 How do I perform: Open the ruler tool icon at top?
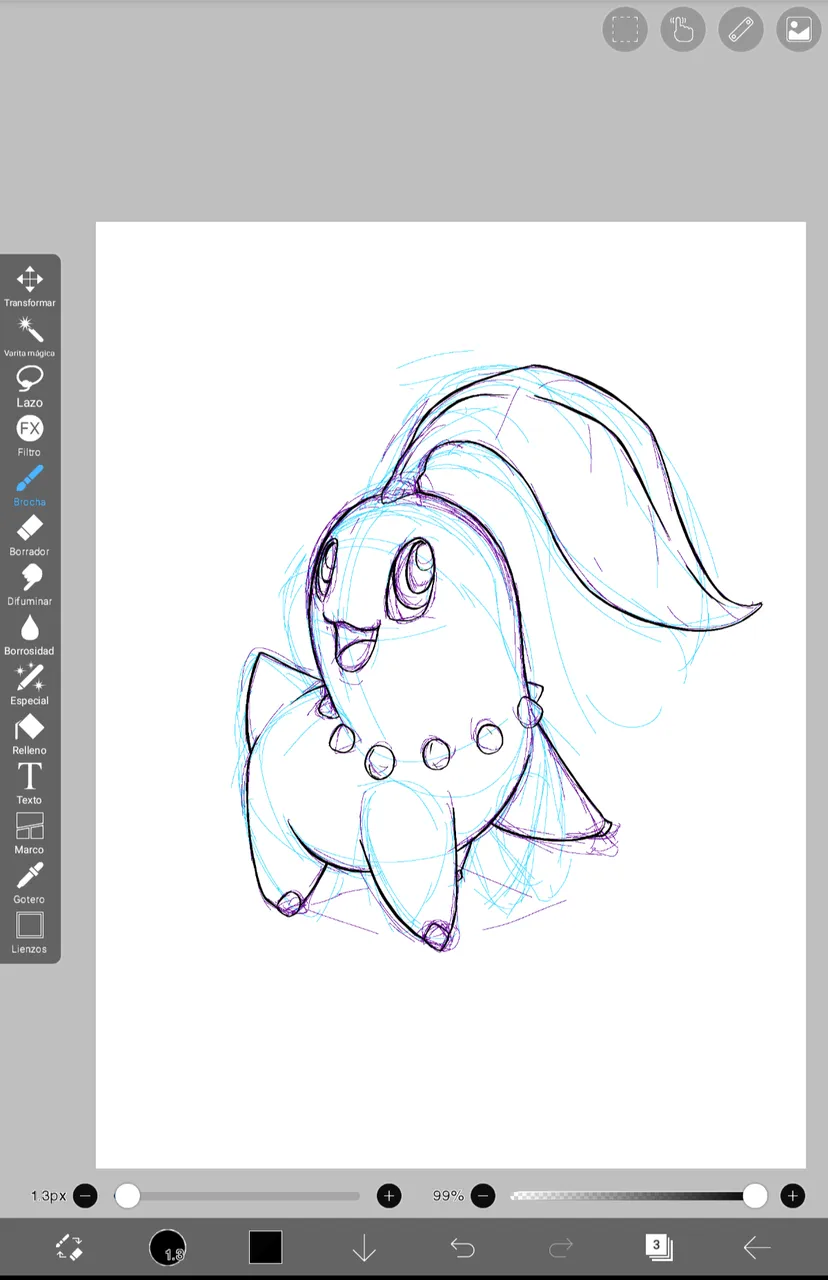(x=741, y=29)
